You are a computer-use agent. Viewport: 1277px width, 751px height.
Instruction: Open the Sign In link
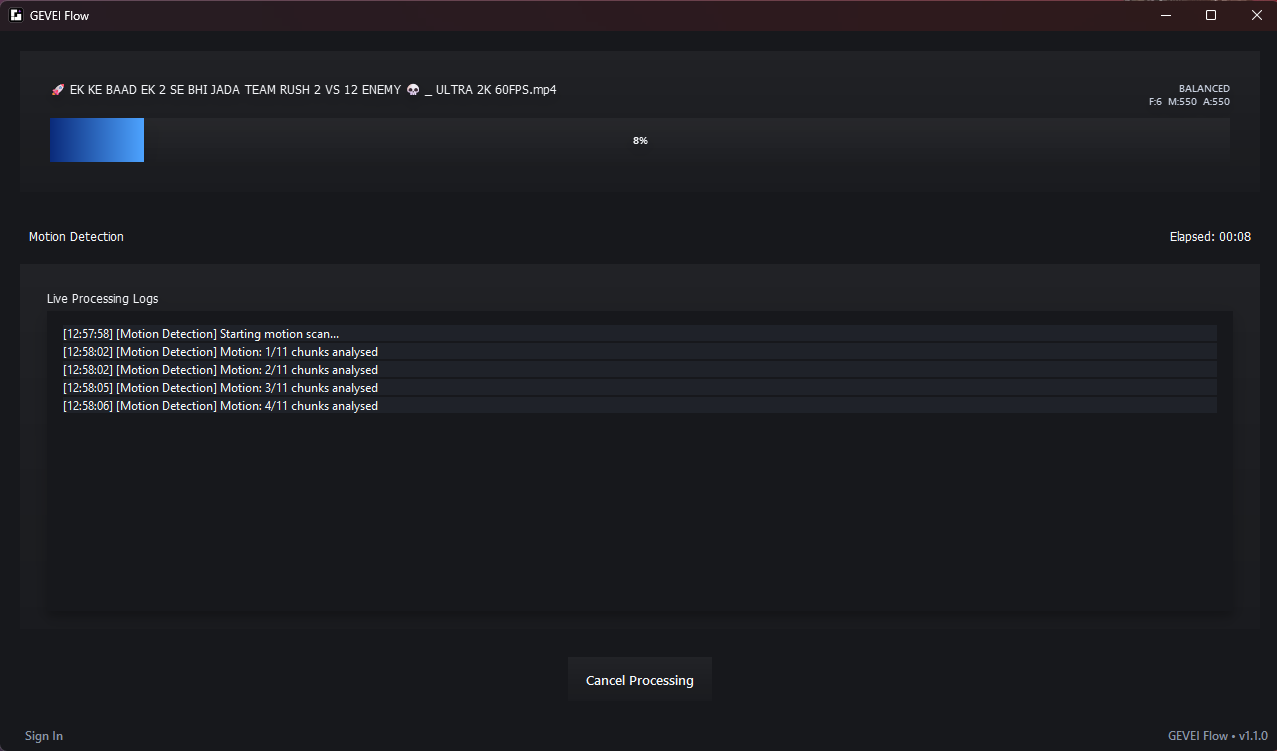coord(44,736)
